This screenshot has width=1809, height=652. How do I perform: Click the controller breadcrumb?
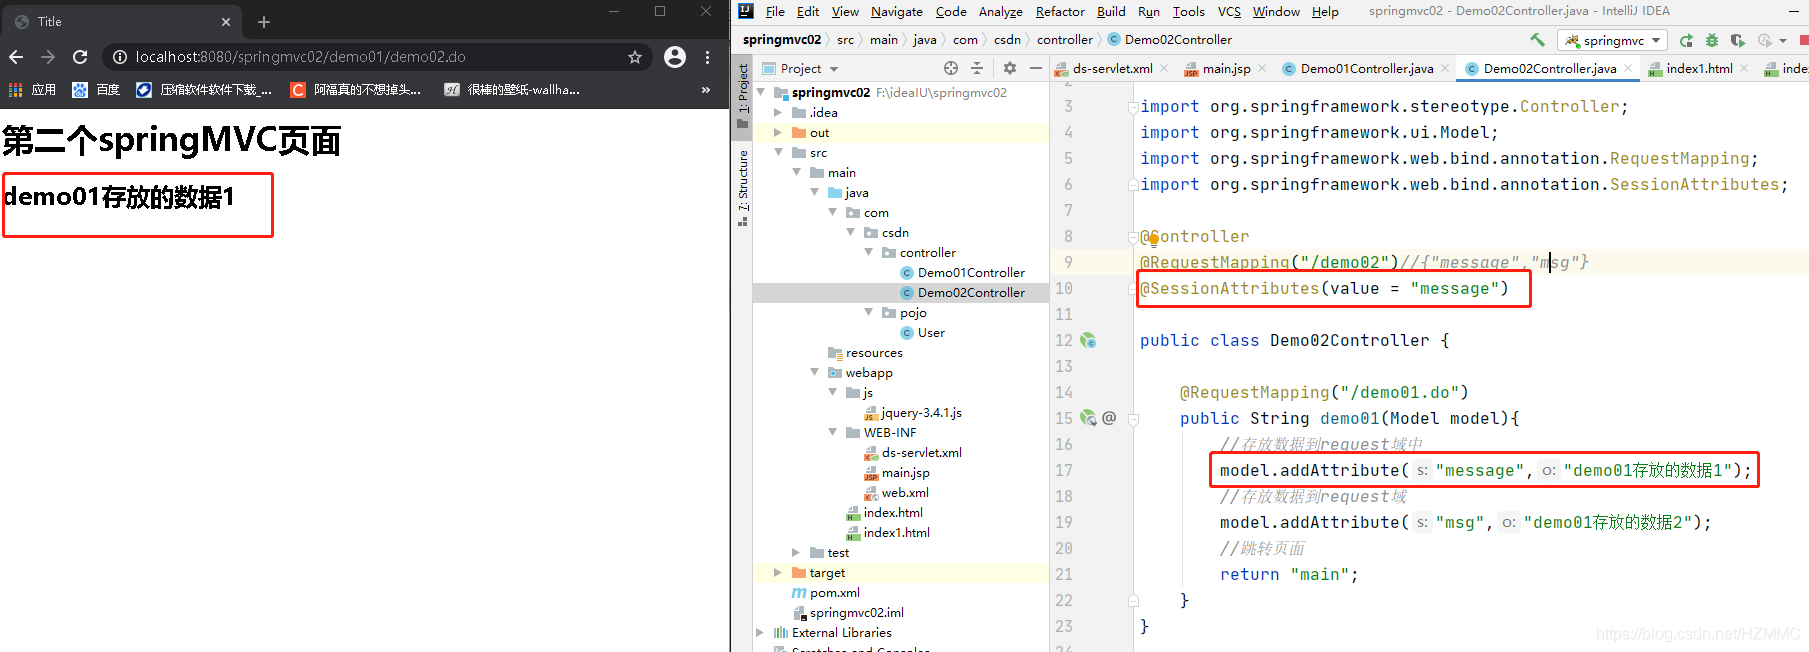(1065, 40)
